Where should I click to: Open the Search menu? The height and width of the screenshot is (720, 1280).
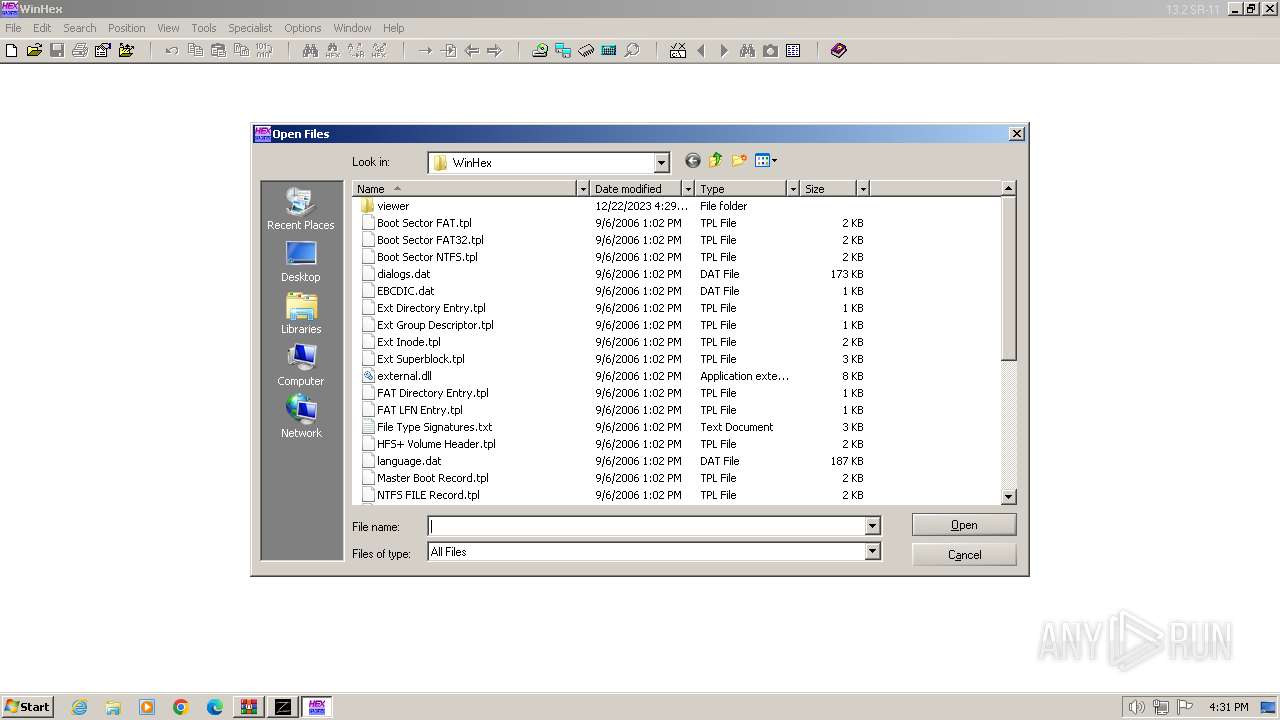tap(80, 28)
